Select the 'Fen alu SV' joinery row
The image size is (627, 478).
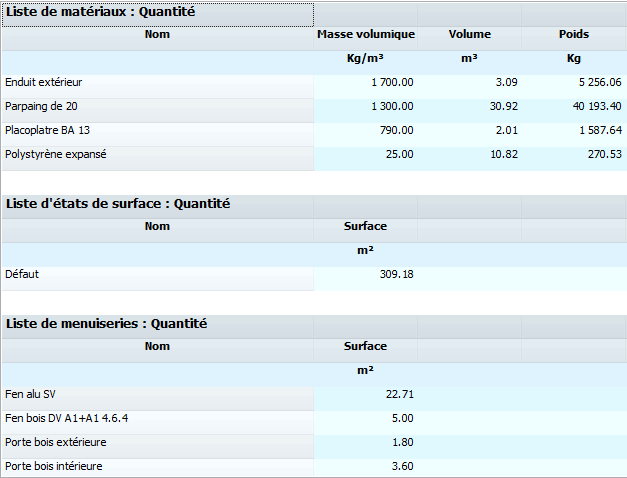point(158,398)
